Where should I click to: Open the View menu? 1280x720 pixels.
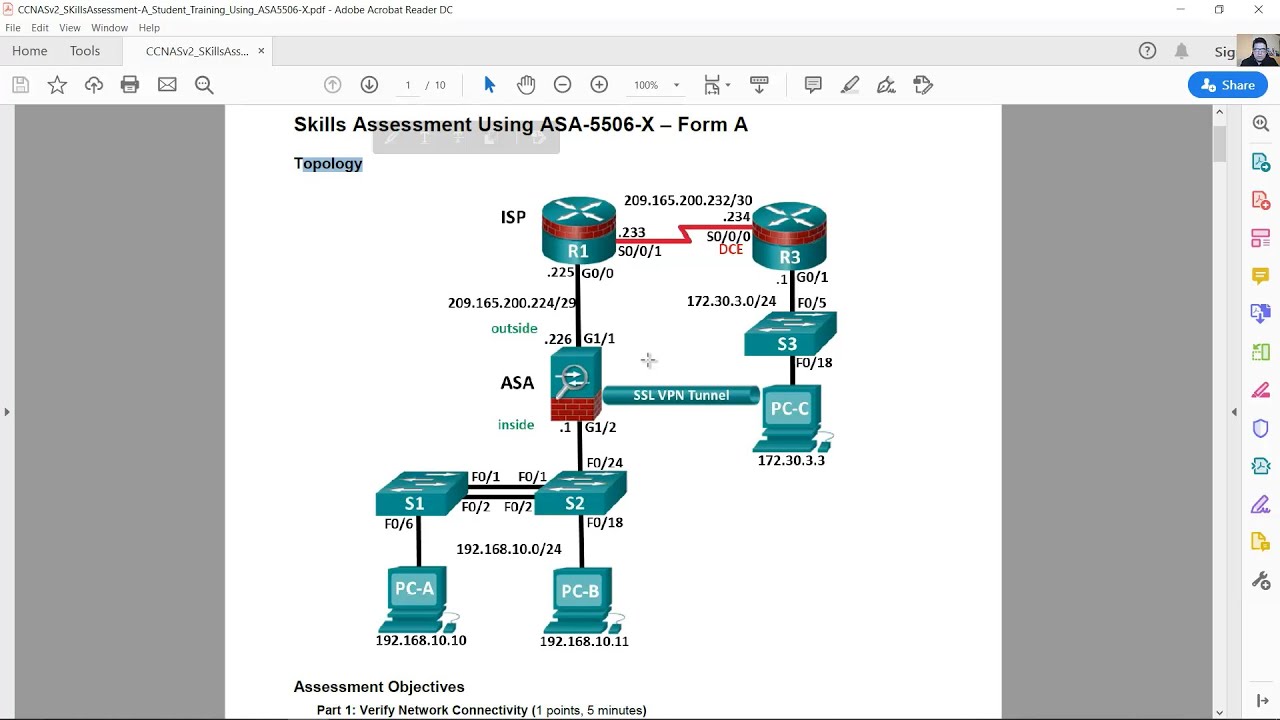(70, 28)
